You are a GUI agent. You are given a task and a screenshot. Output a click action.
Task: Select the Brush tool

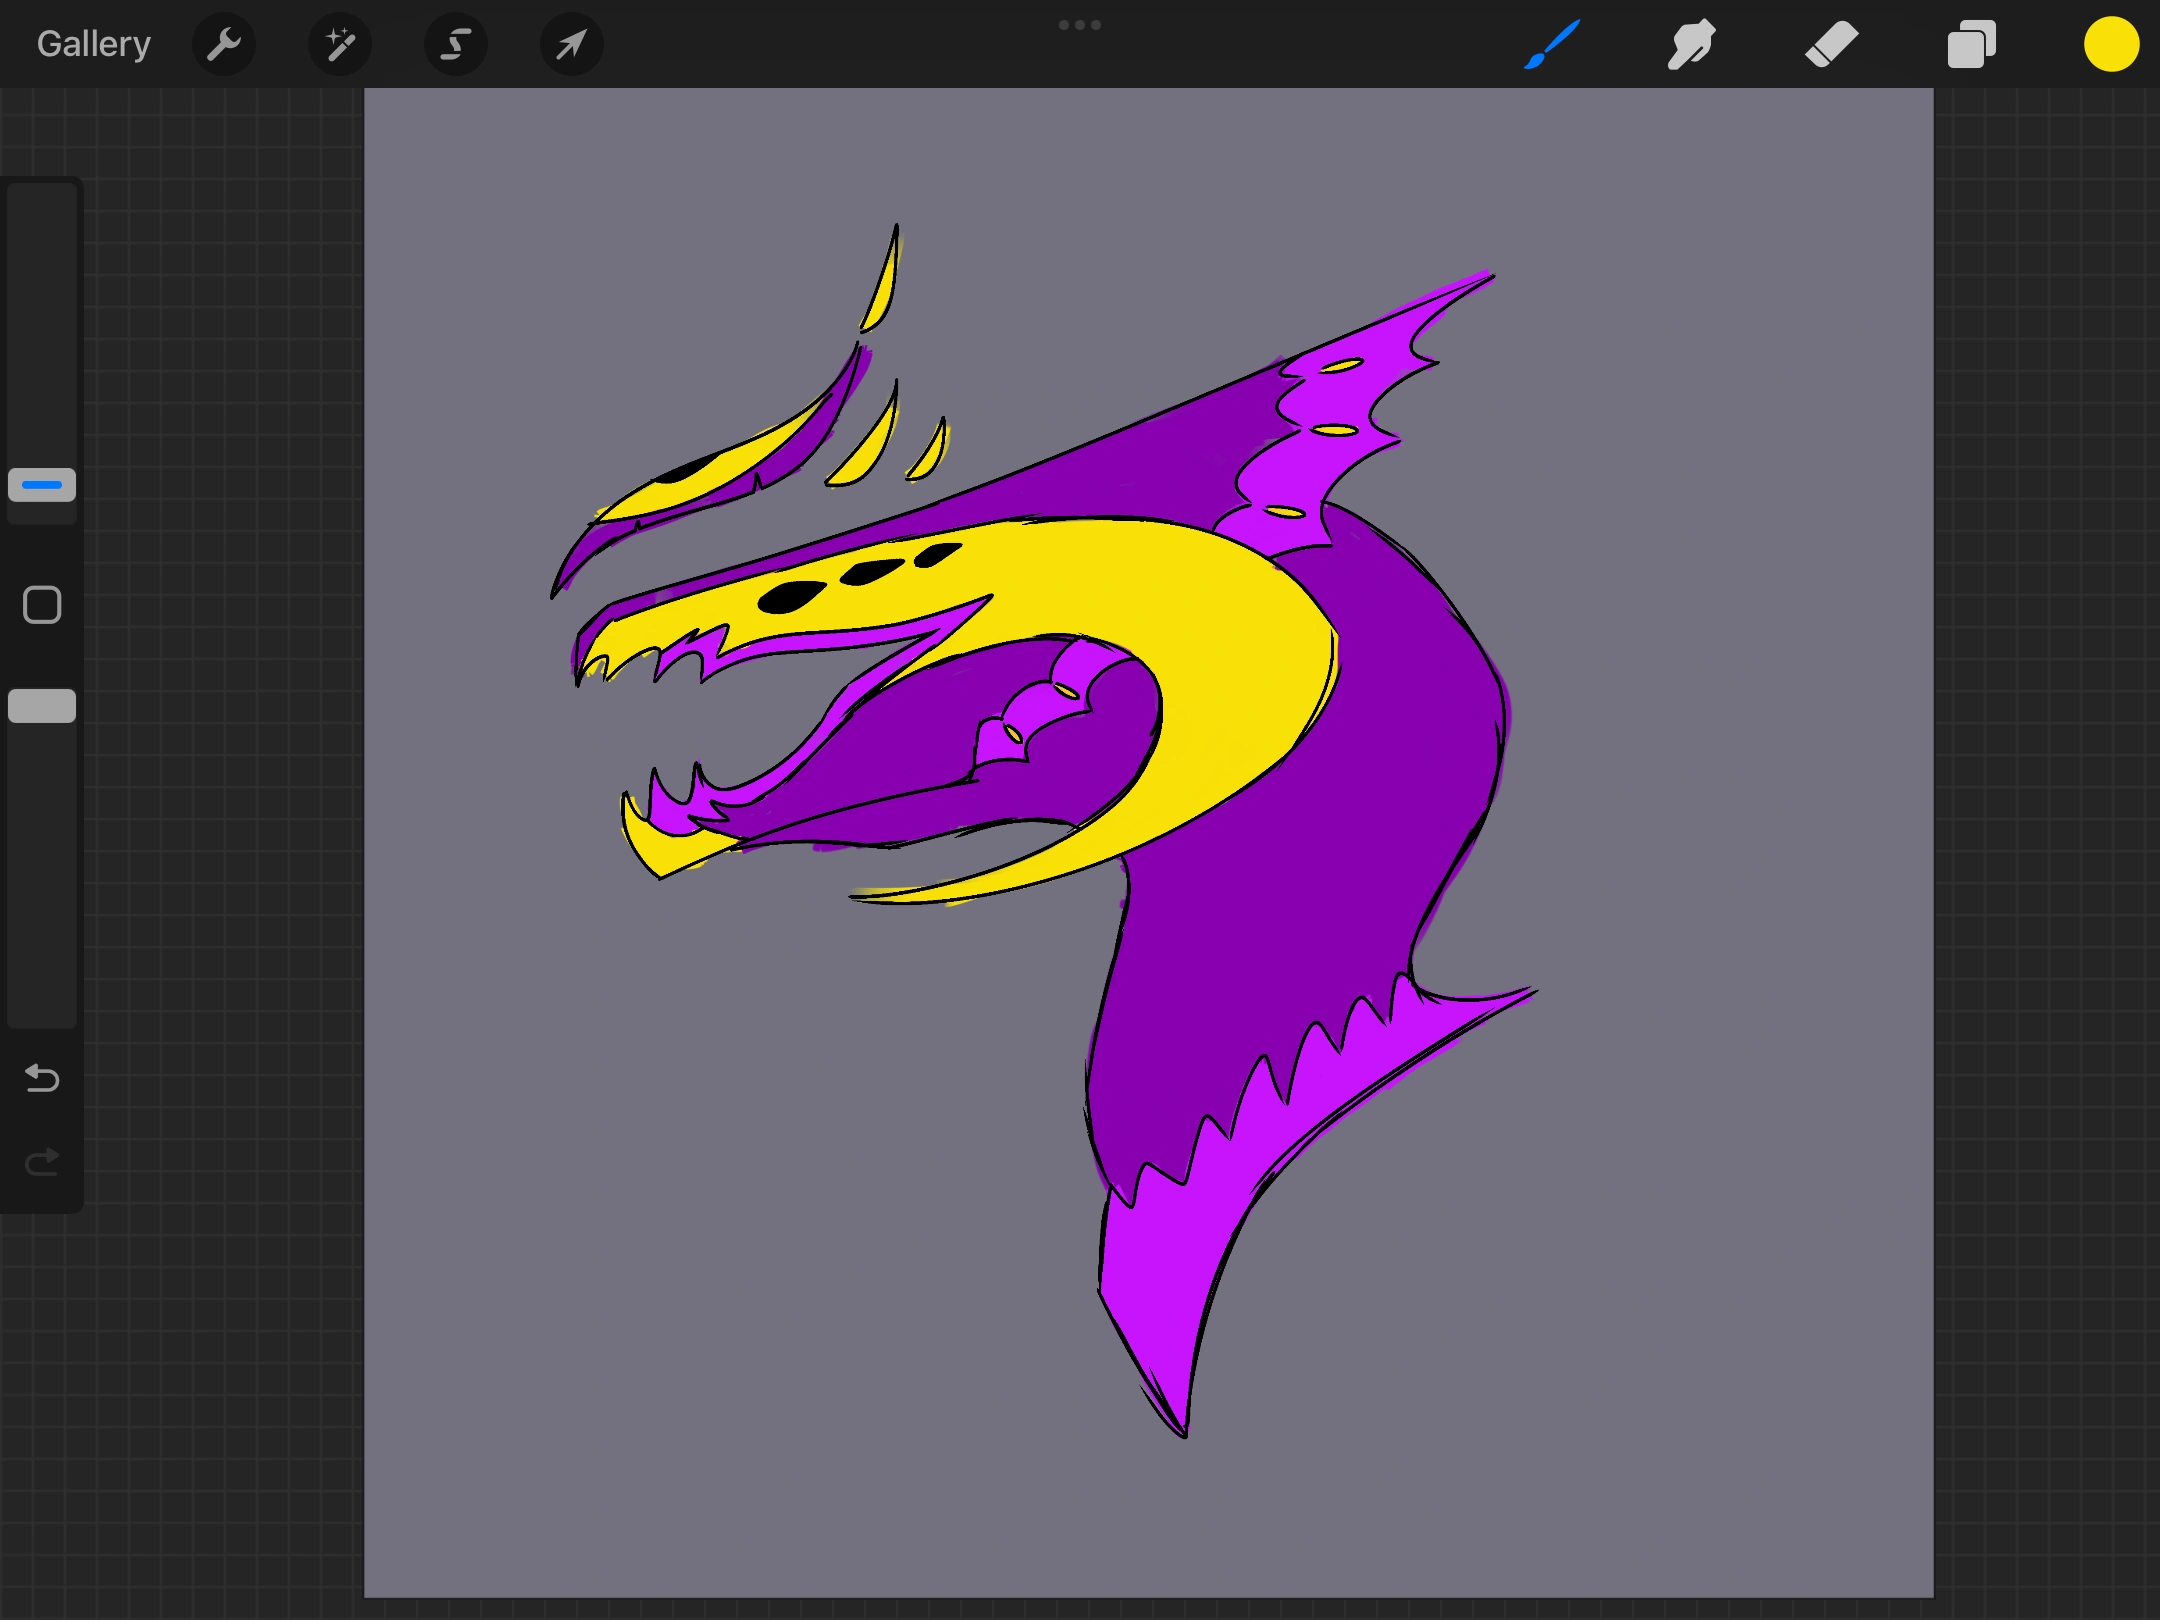(1552, 45)
